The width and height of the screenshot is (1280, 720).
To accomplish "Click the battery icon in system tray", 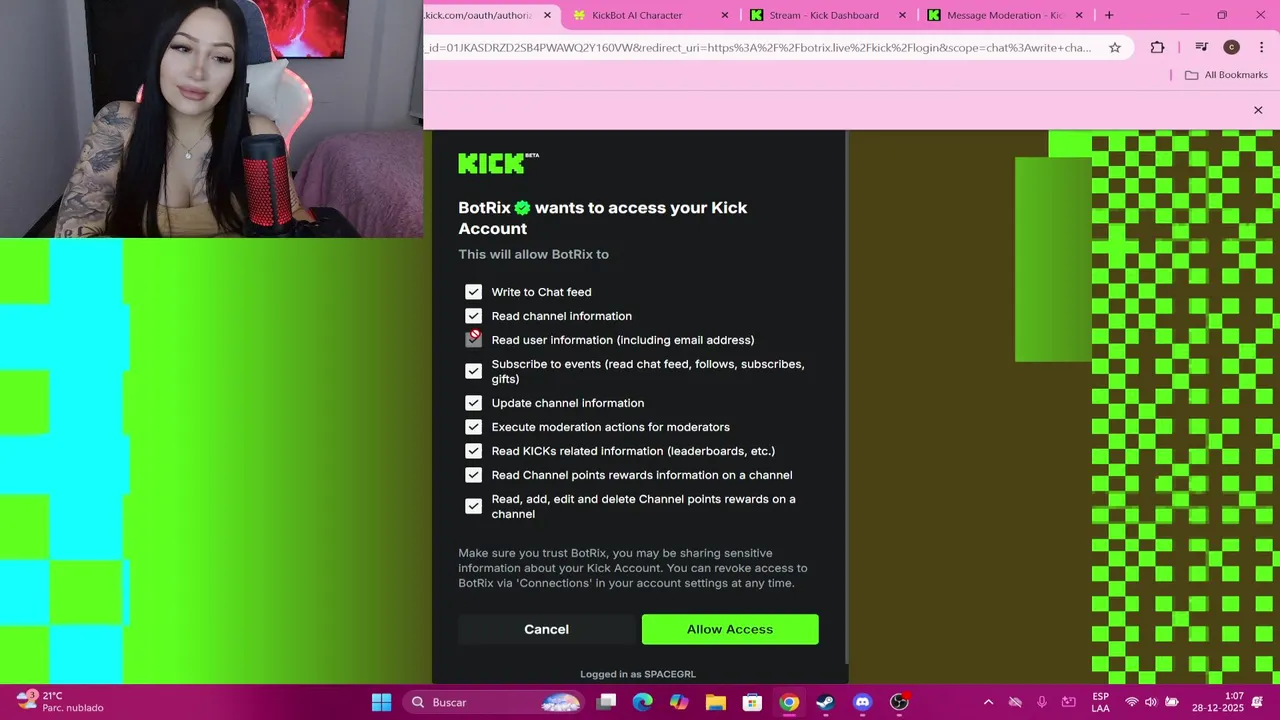I will (x=1172, y=702).
